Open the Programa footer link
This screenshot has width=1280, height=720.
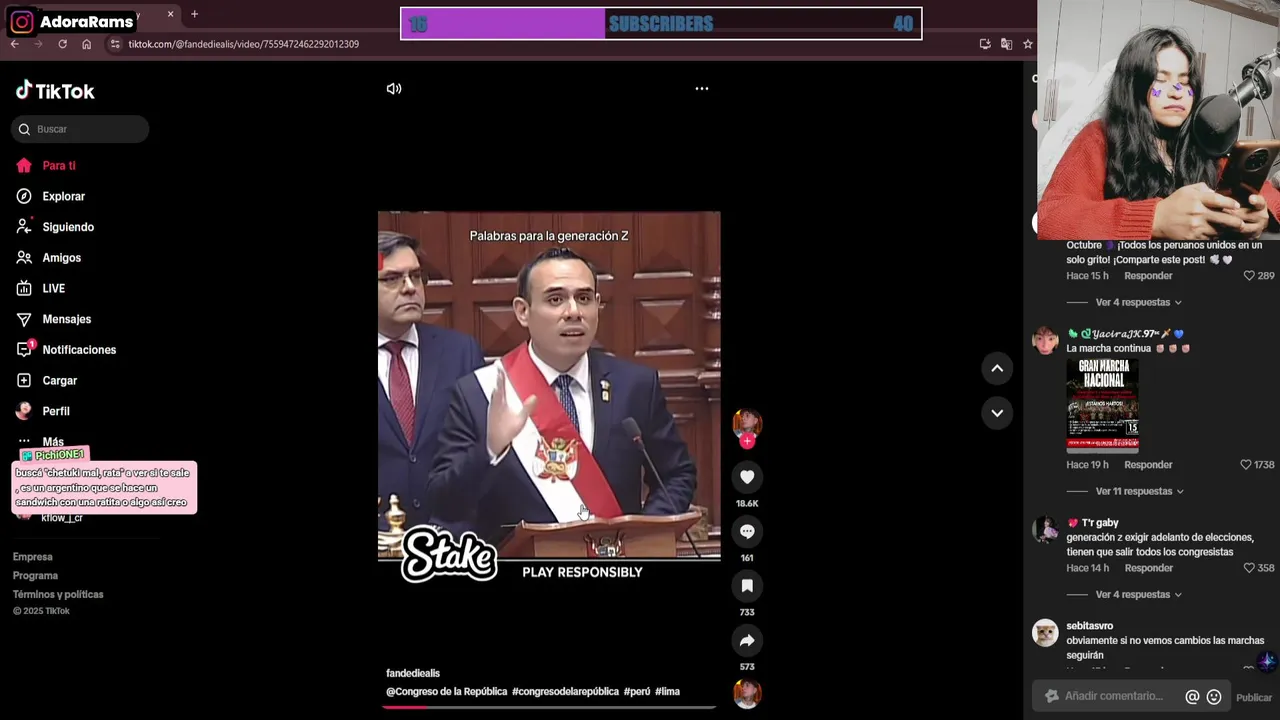[36, 576]
